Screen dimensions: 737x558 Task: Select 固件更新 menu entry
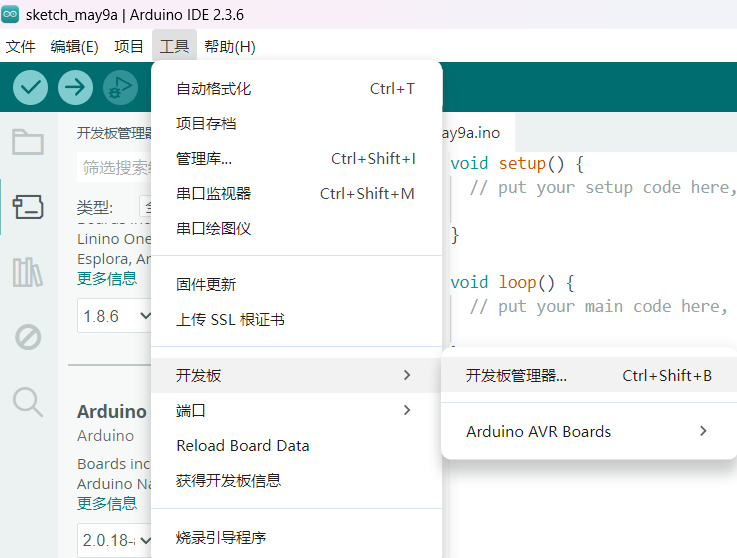(x=297, y=284)
